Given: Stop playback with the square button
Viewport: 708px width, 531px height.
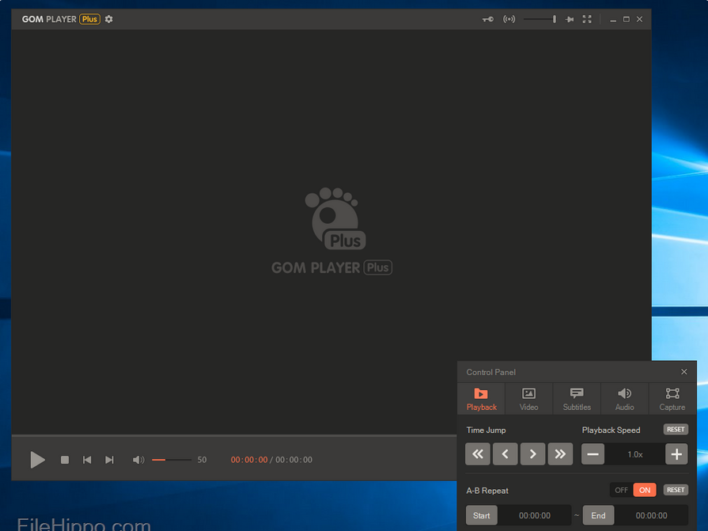Looking at the screenshot, I should pyautogui.click(x=65, y=460).
